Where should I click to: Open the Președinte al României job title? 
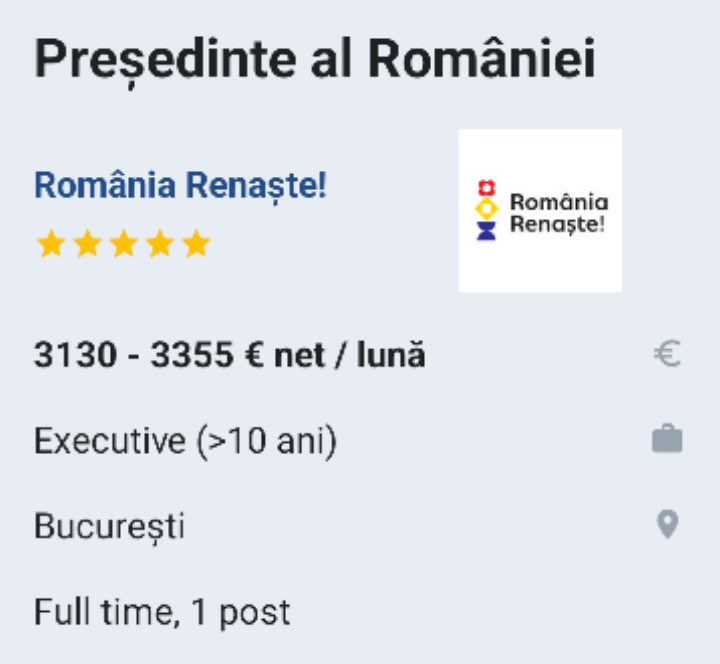click(315, 59)
